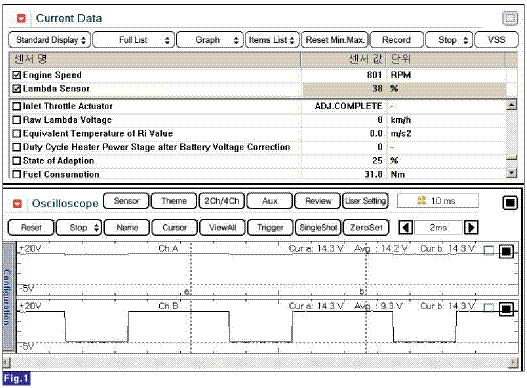527x388 pixels.
Task: Check the Raw Lambda Voltage item
Action: (16, 120)
